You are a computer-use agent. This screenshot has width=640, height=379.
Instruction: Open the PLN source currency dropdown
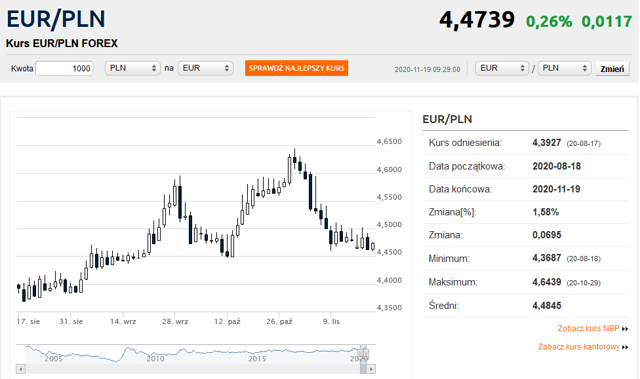(133, 68)
